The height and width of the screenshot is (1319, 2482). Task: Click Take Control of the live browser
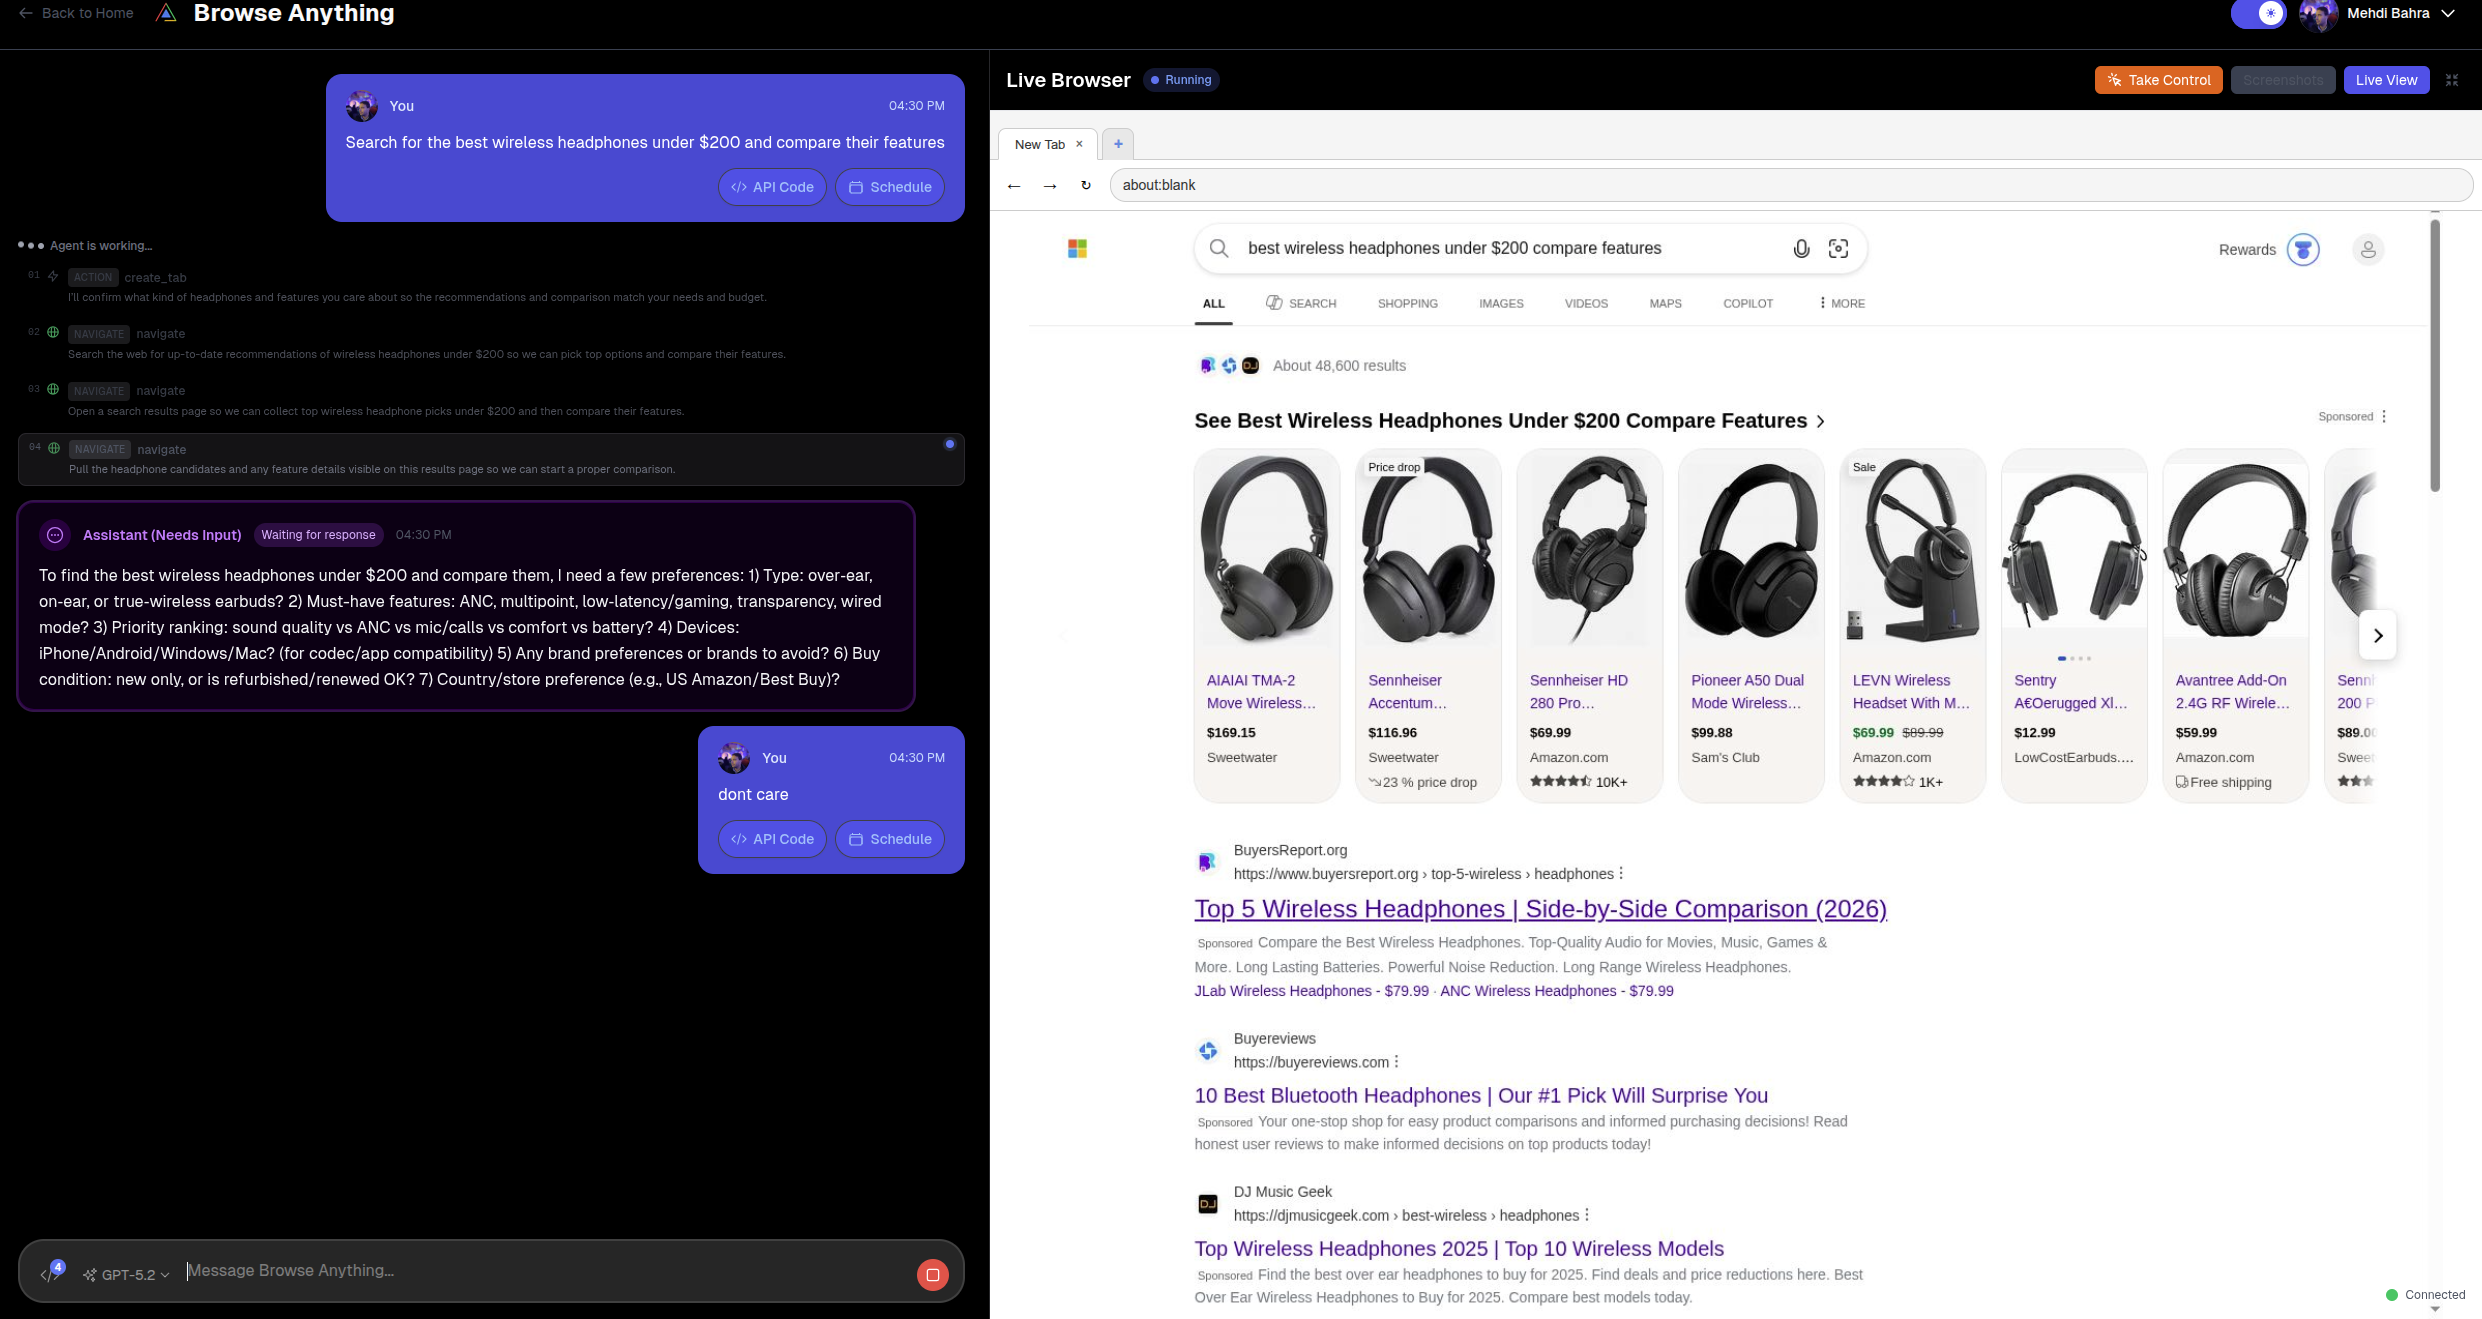(2158, 79)
